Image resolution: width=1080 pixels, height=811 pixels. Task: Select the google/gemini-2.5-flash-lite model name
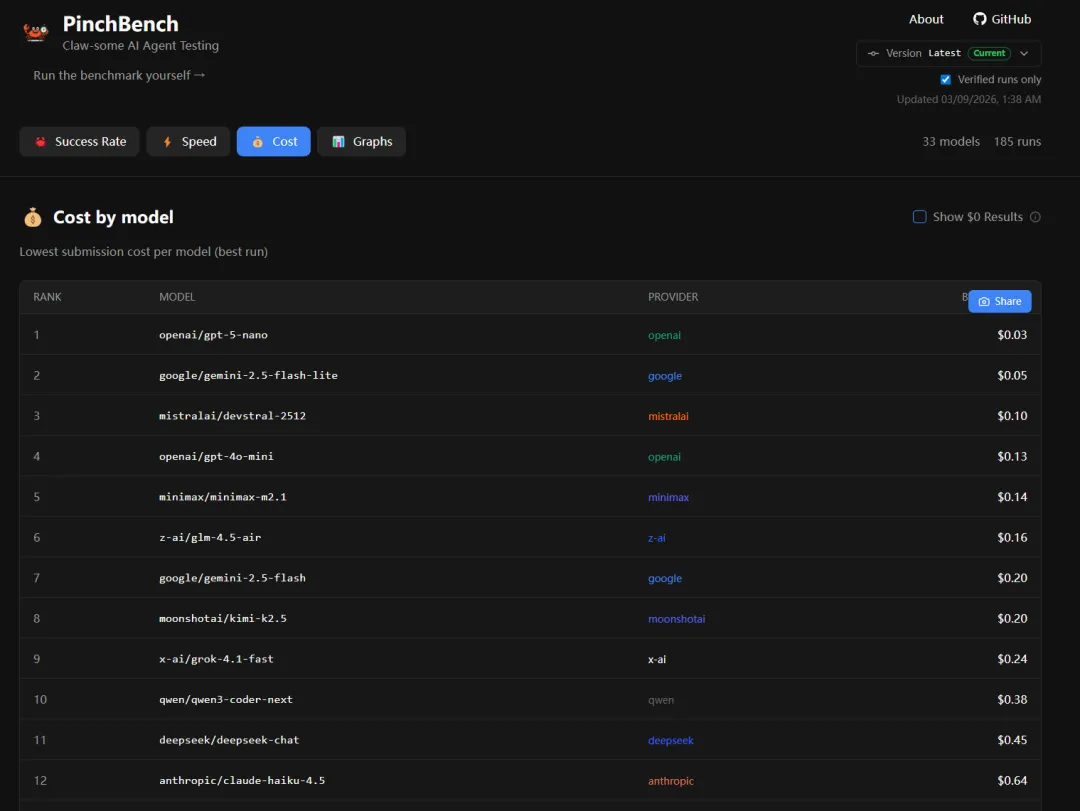click(x=248, y=376)
